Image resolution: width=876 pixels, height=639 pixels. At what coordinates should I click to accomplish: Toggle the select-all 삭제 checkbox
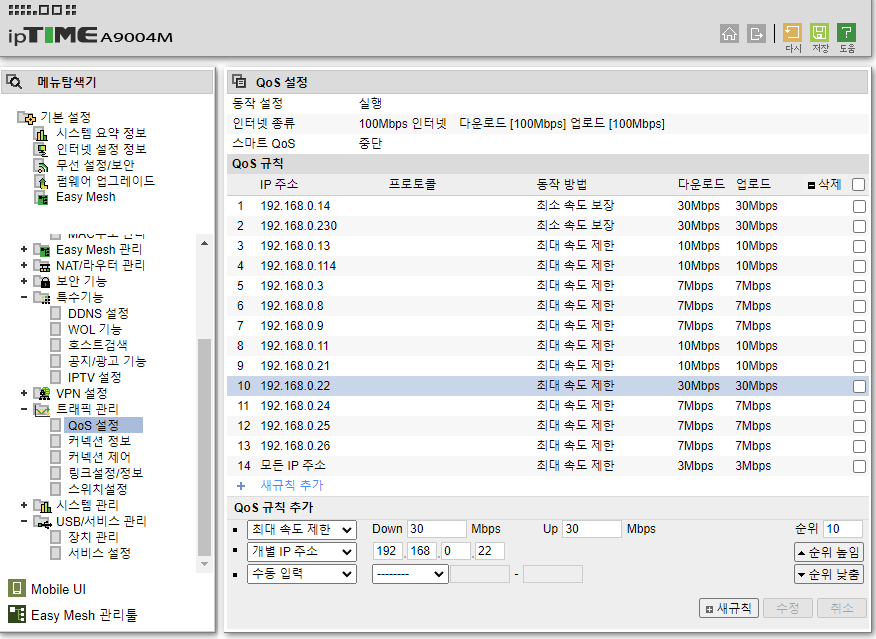click(x=859, y=184)
